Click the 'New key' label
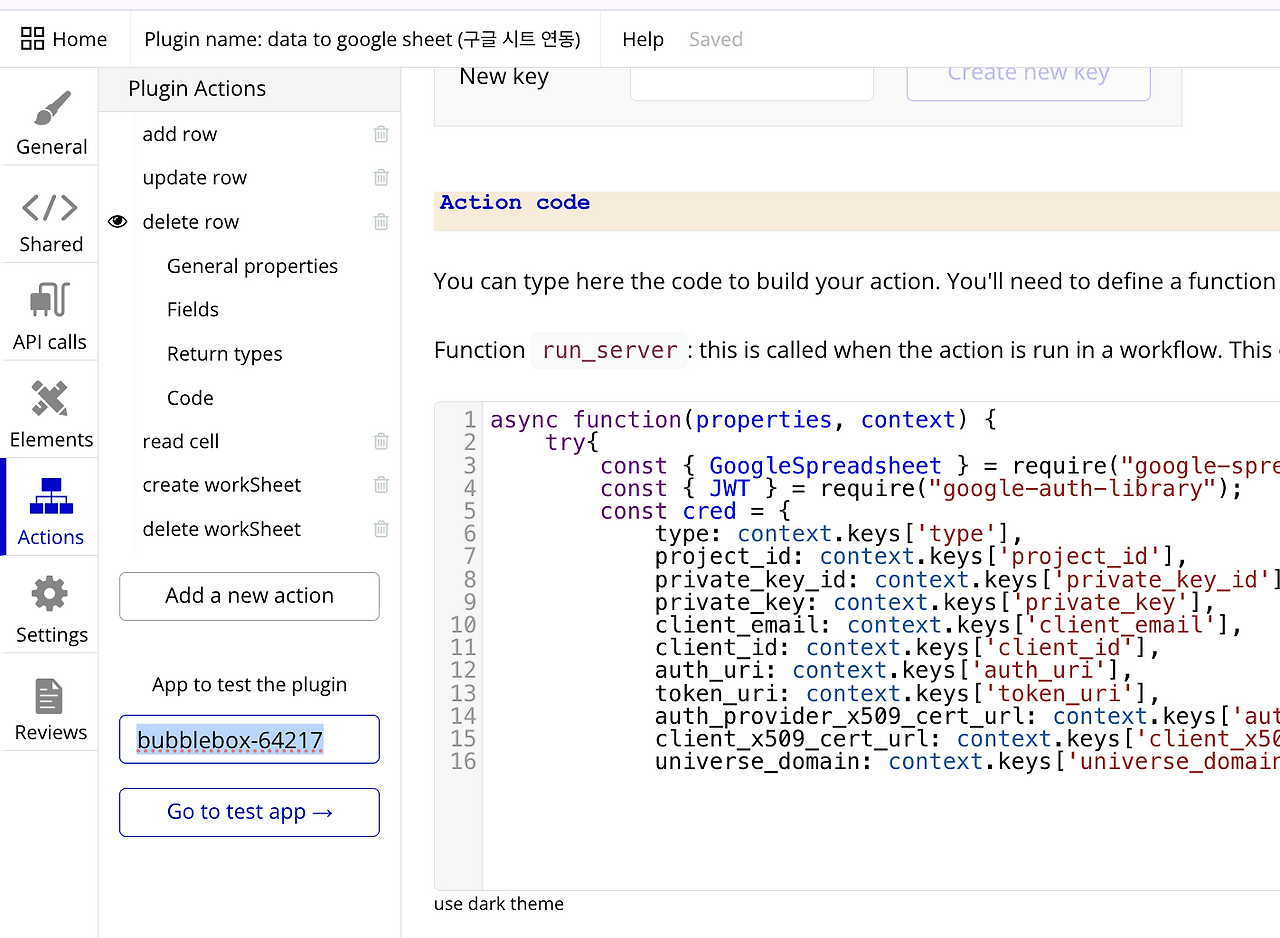Viewport: 1280px width, 938px height. point(504,77)
